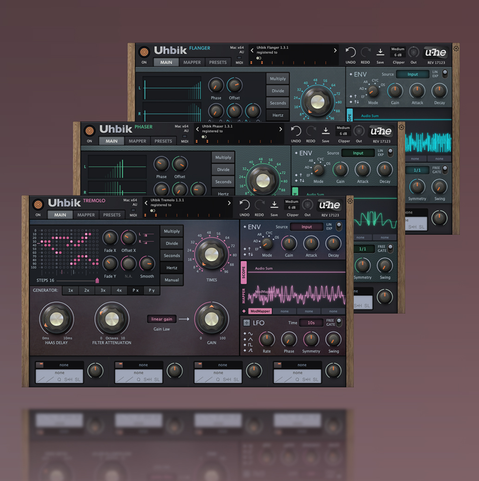479x481 pixels.
Task: Click Undo in the Uhbik Phaser window
Action: coord(296,132)
